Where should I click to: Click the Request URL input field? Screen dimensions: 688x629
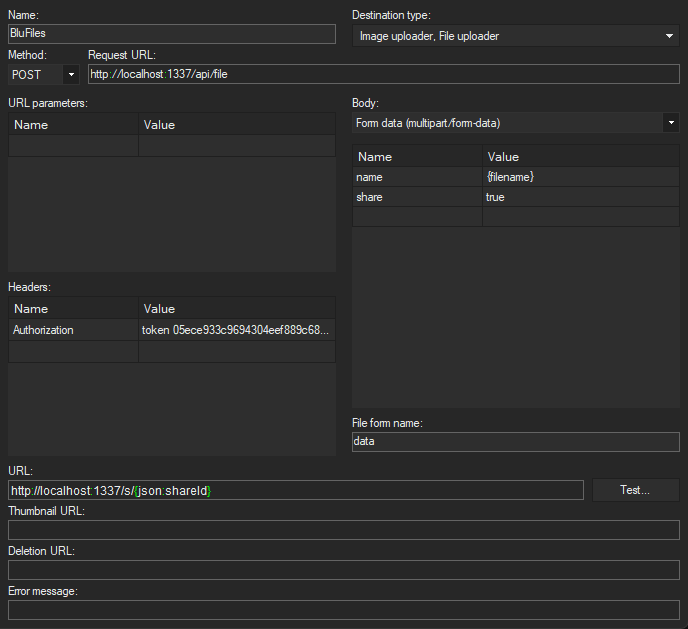(383, 74)
